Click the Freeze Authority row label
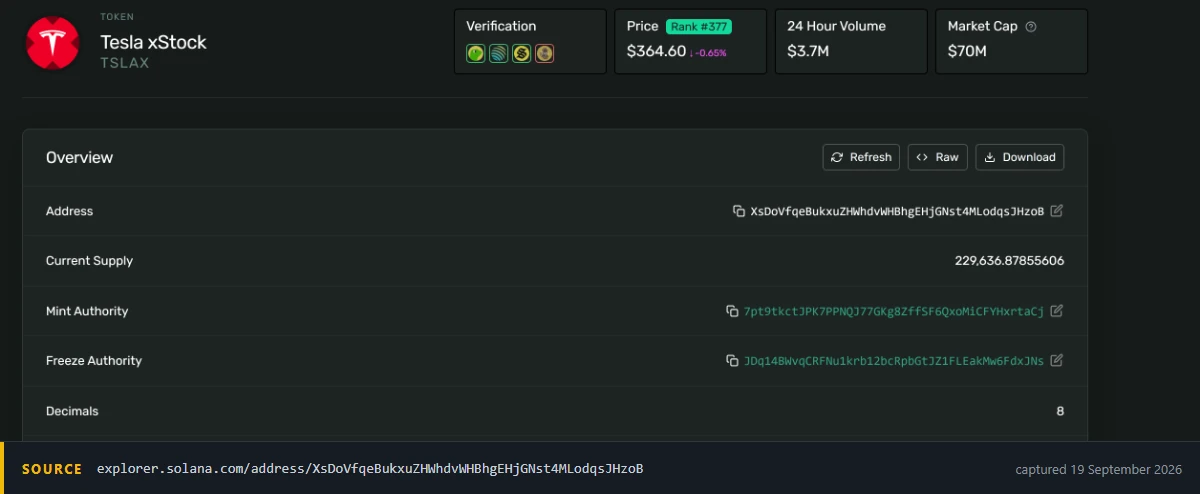The width and height of the screenshot is (1200, 494). [94, 360]
